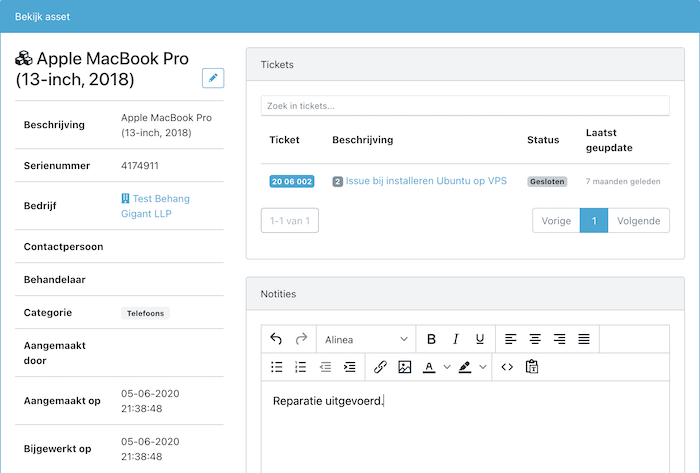
Task: Undo the last change in notes editor
Action: (x=276, y=339)
